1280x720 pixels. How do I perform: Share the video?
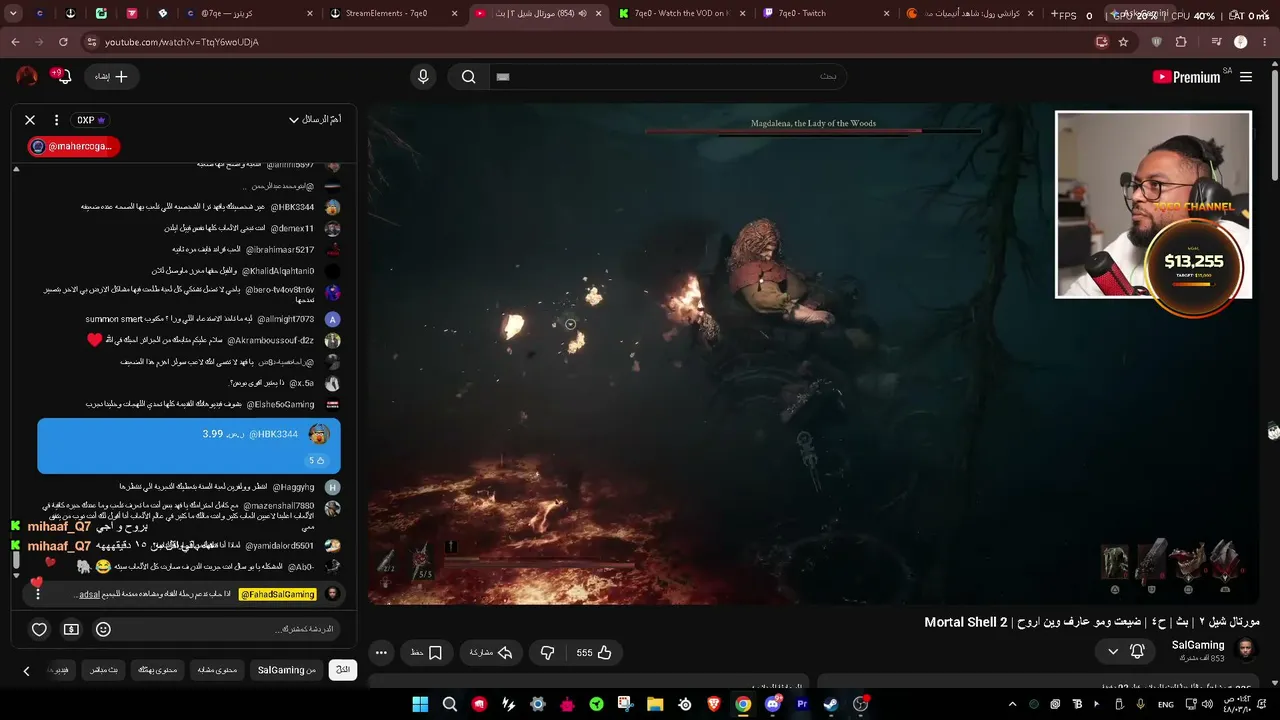(x=491, y=653)
